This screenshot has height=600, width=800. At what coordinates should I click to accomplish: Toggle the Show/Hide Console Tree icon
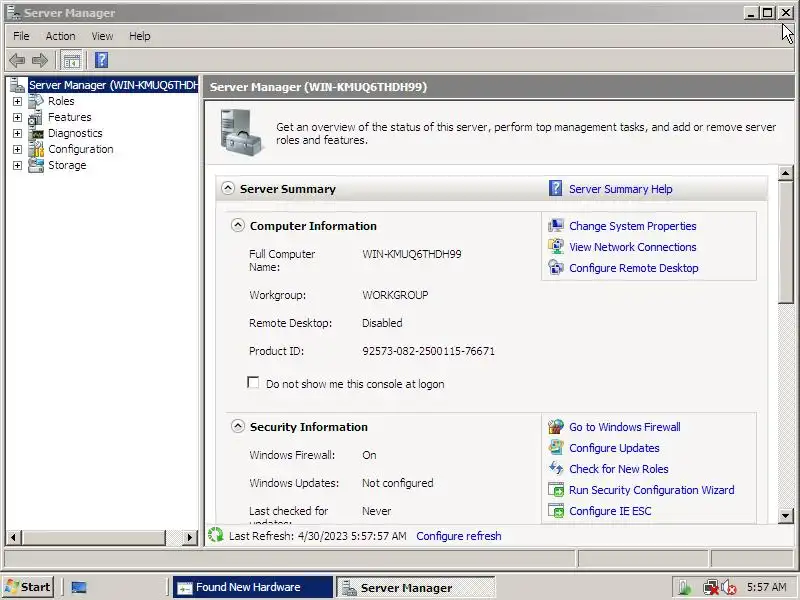71,60
